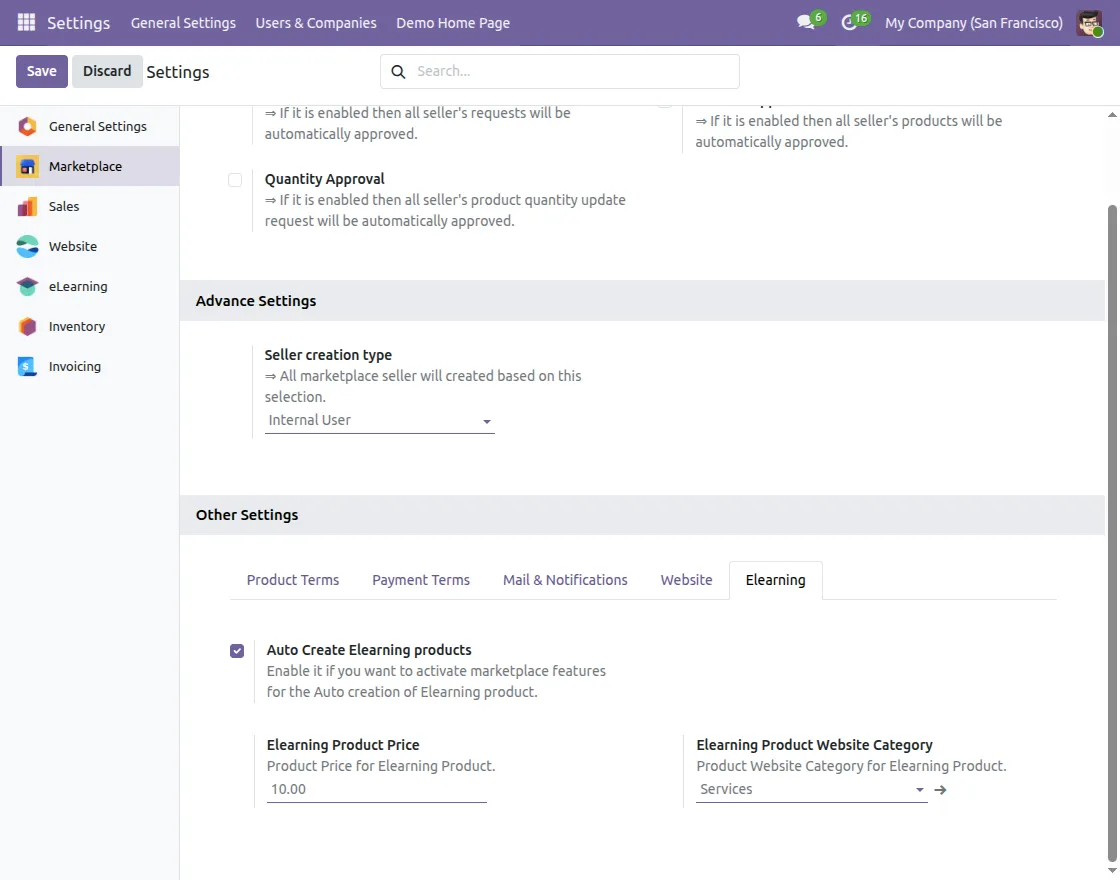
Task: Open the General Settings top menu
Action: coord(183,23)
